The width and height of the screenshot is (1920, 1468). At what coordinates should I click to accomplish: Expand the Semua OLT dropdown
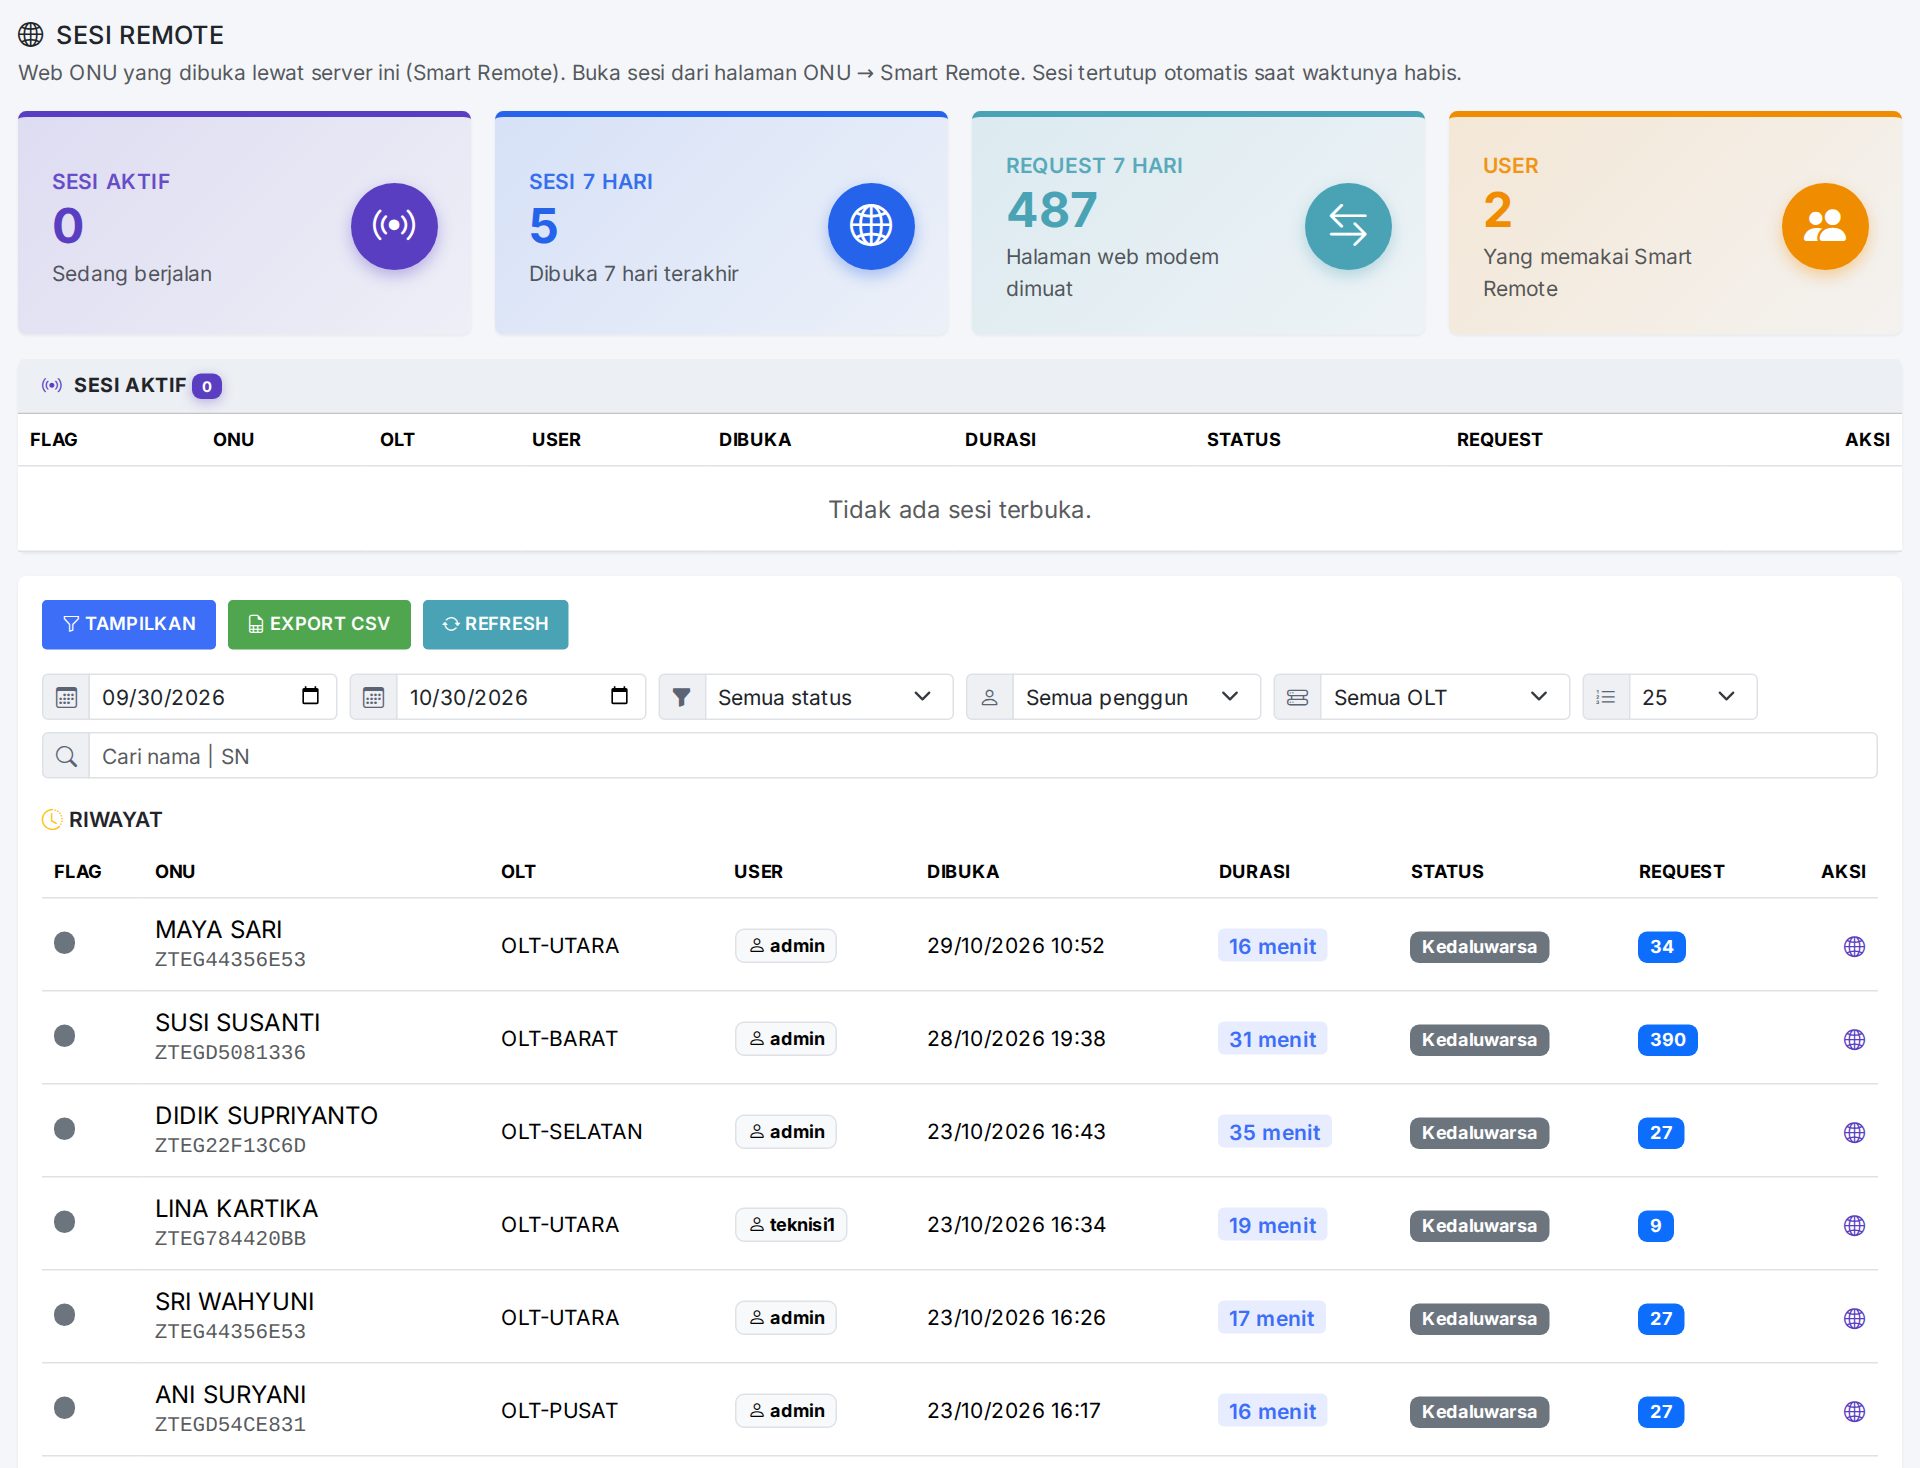tap(1444, 697)
